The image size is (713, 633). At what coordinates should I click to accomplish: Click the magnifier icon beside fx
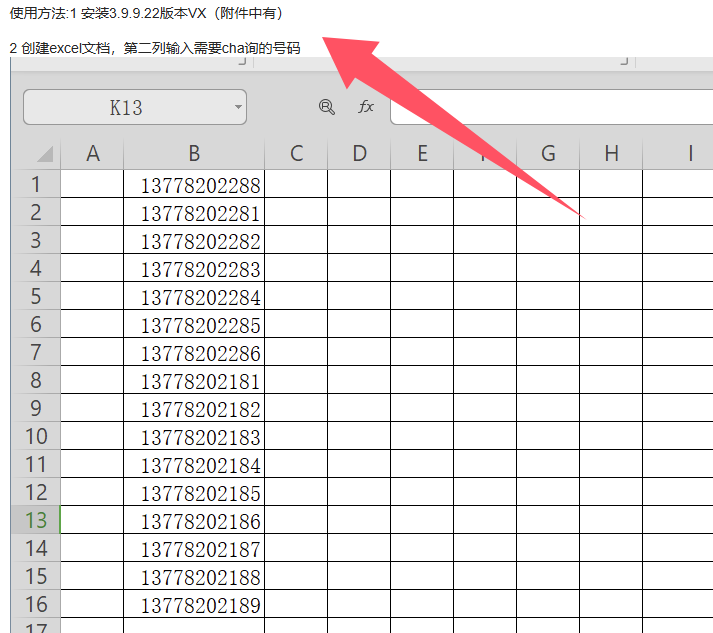(x=326, y=107)
